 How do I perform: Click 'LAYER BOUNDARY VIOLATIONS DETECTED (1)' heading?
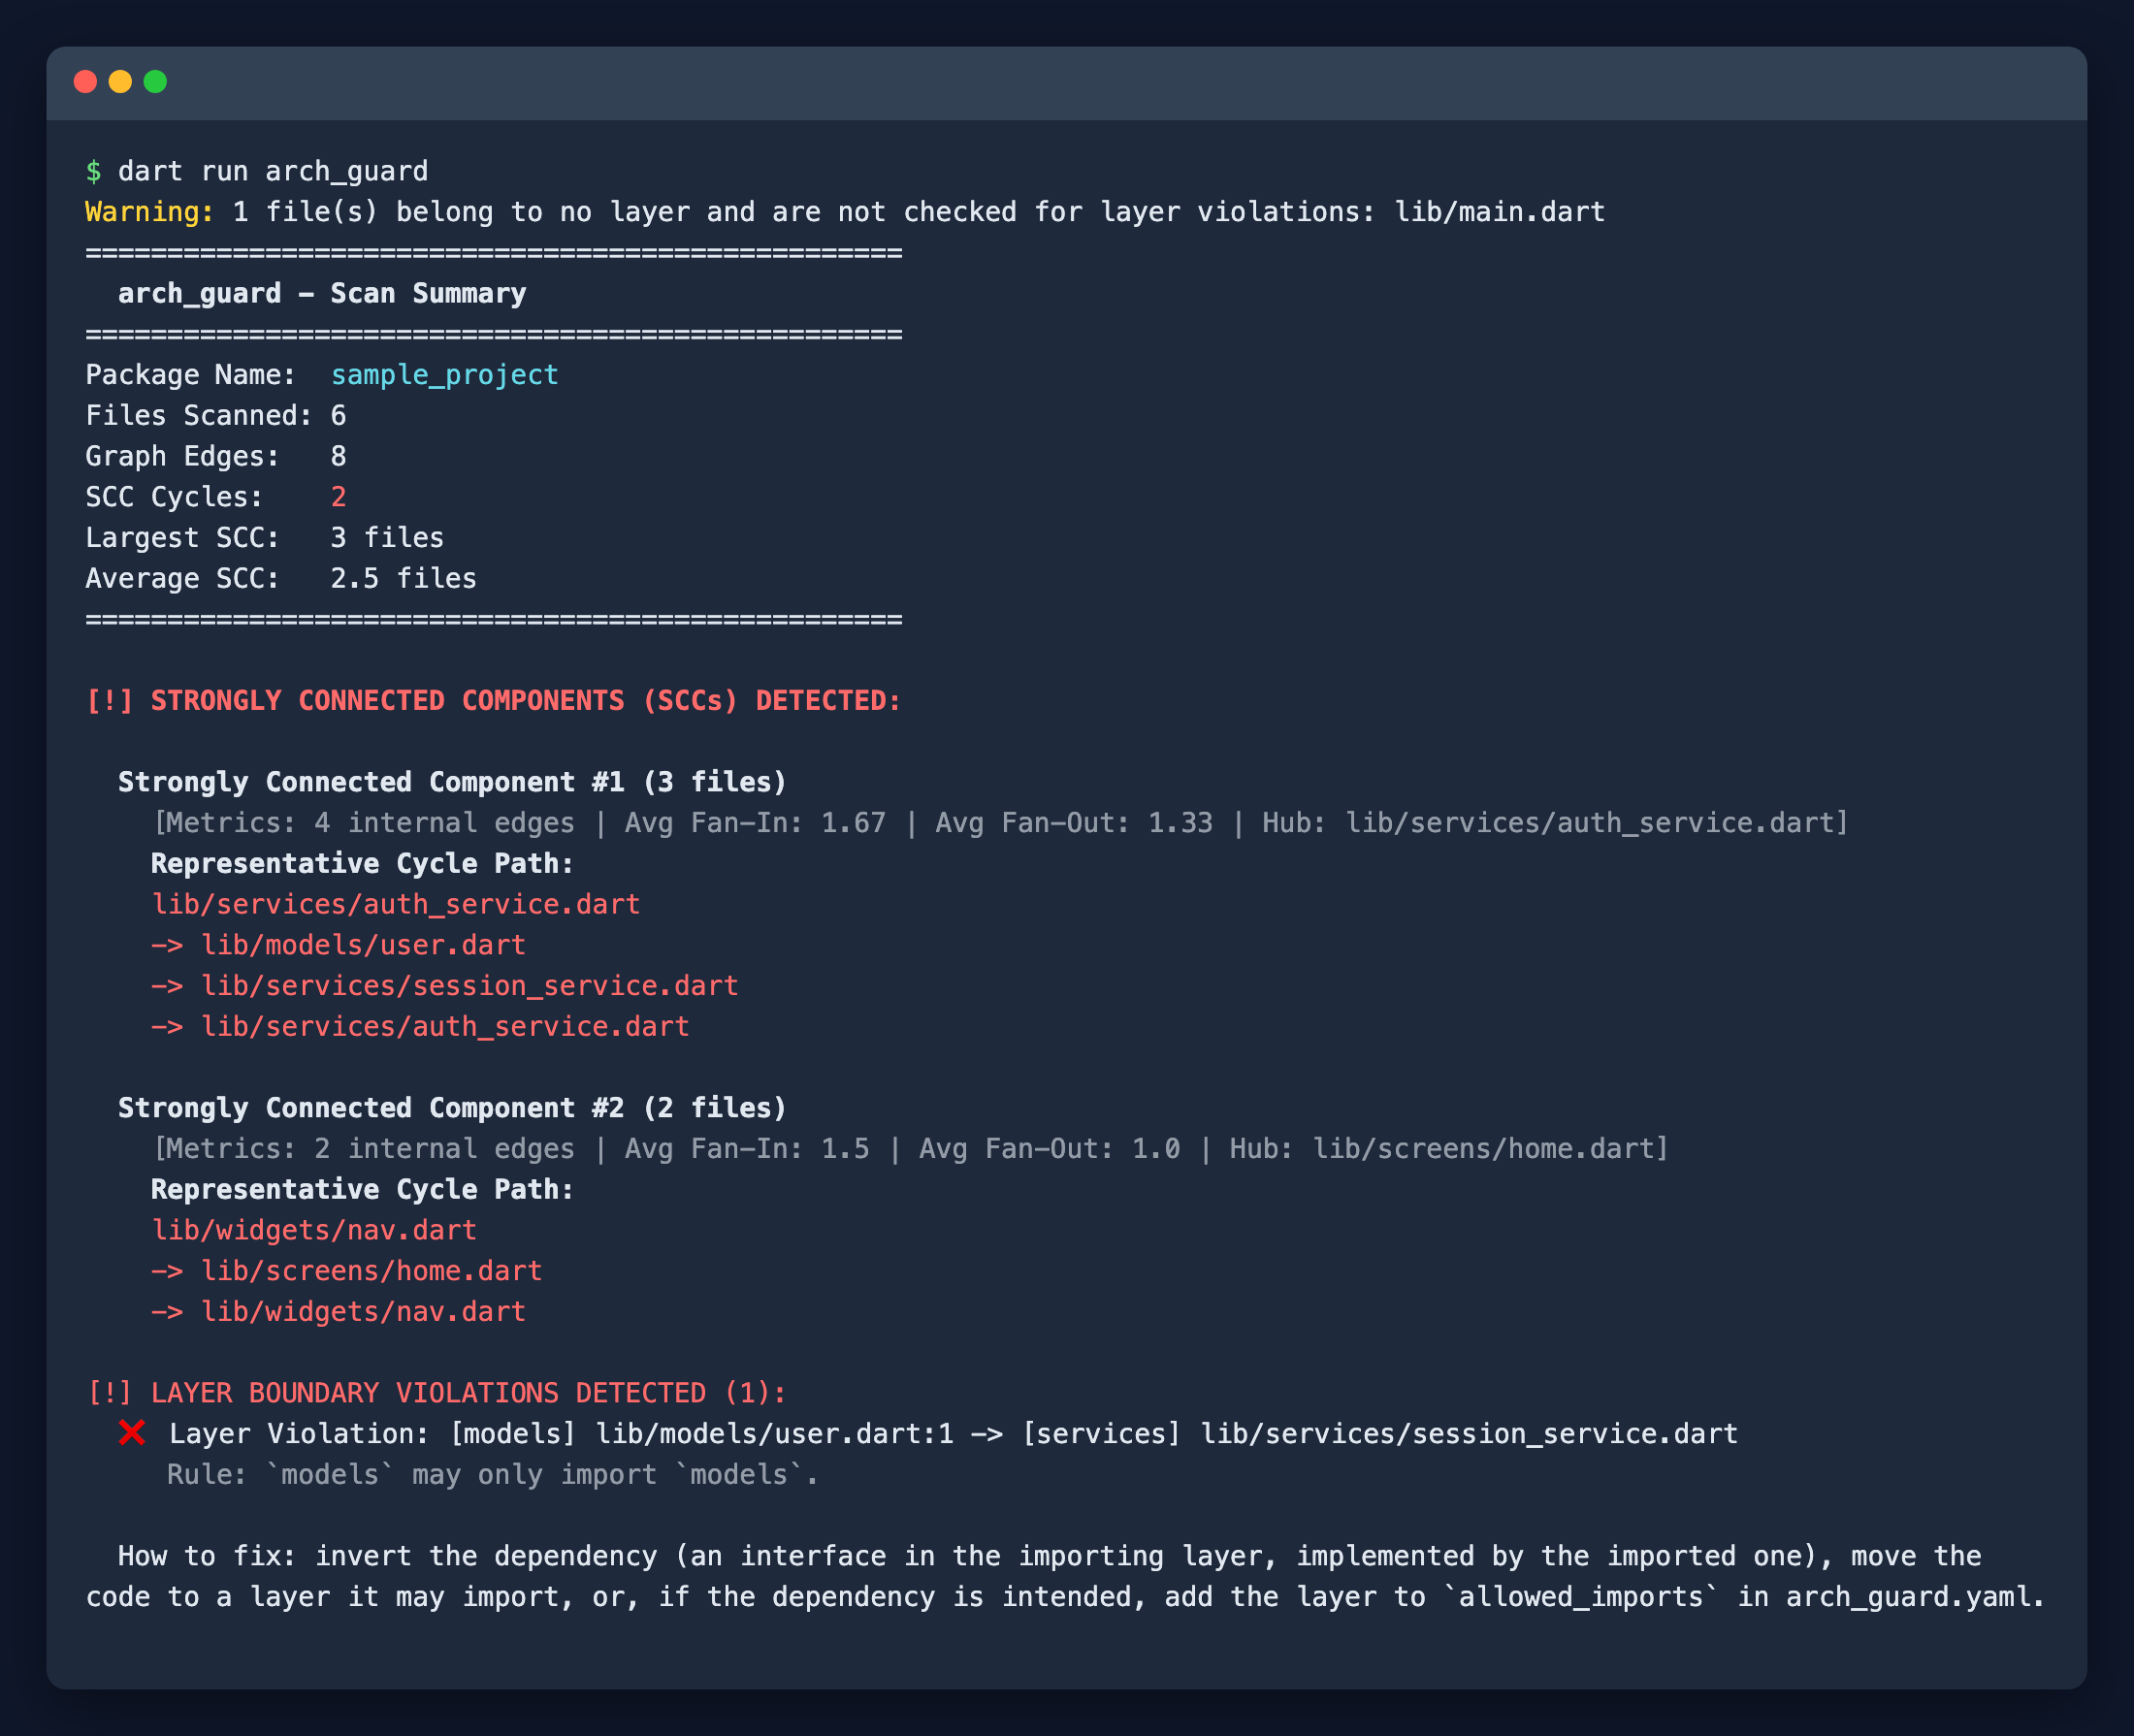pos(468,1393)
